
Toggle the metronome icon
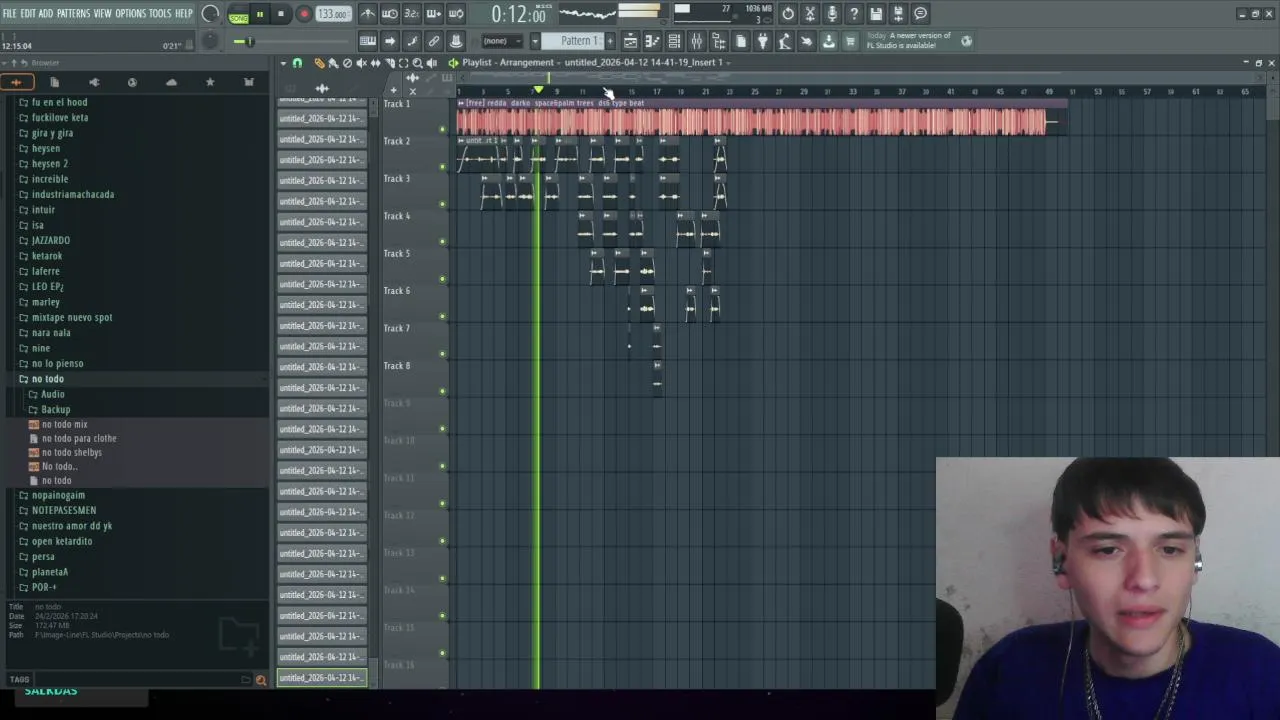(x=367, y=14)
